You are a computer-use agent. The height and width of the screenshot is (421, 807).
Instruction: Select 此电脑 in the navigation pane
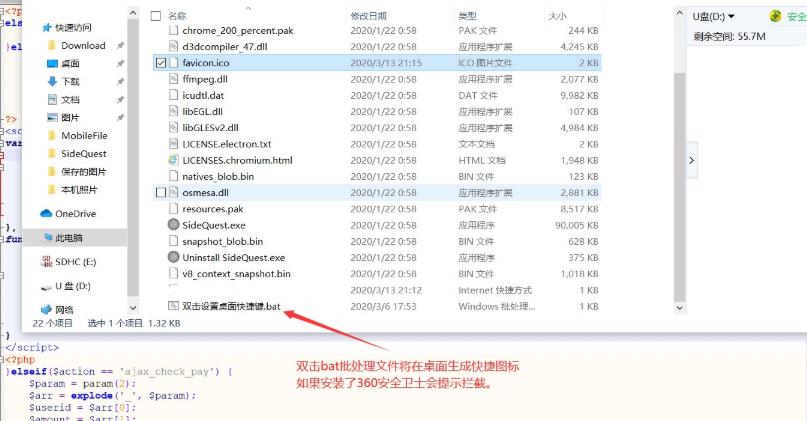pyautogui.click(x=69, y=237)
